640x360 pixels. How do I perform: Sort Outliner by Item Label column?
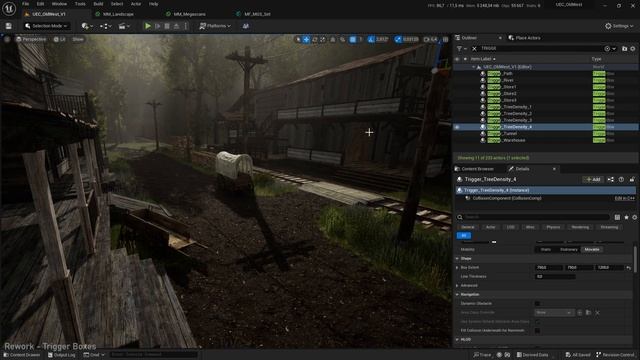[483, 59]
